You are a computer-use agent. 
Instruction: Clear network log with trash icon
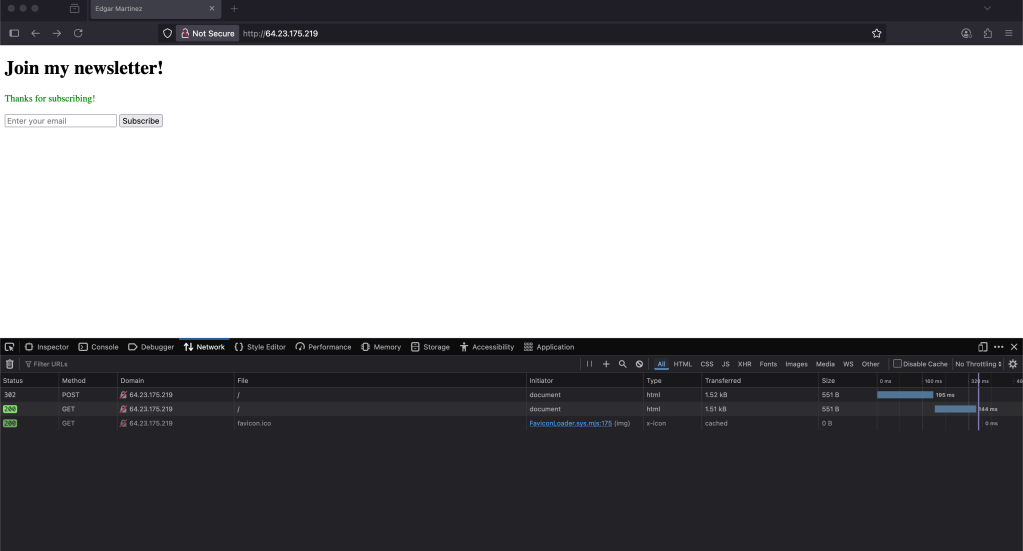(x=10, y=364)
